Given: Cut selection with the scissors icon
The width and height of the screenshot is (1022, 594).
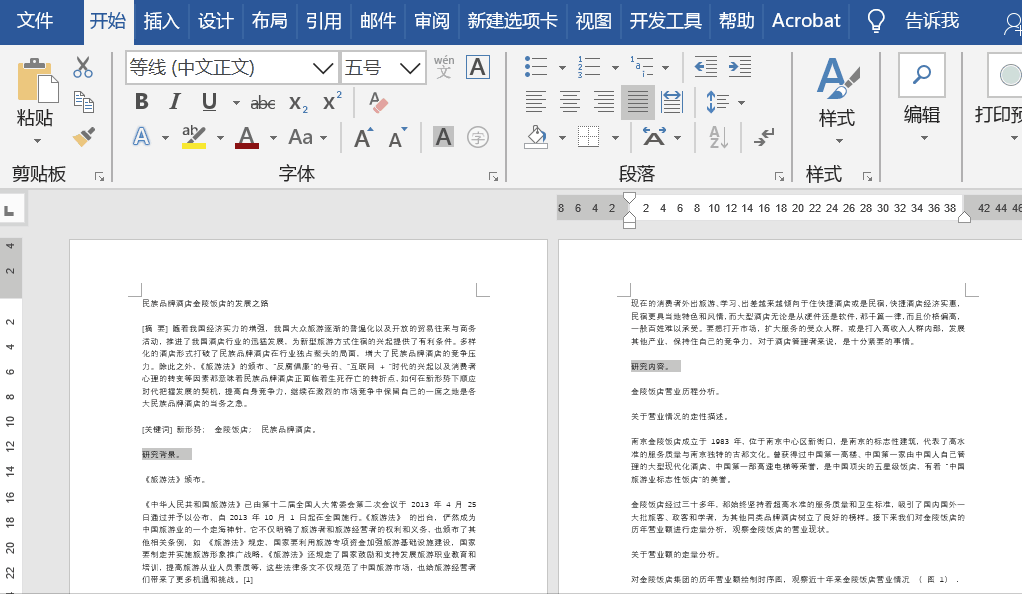Looking at the screenshot, I should [x=83, y=67].
